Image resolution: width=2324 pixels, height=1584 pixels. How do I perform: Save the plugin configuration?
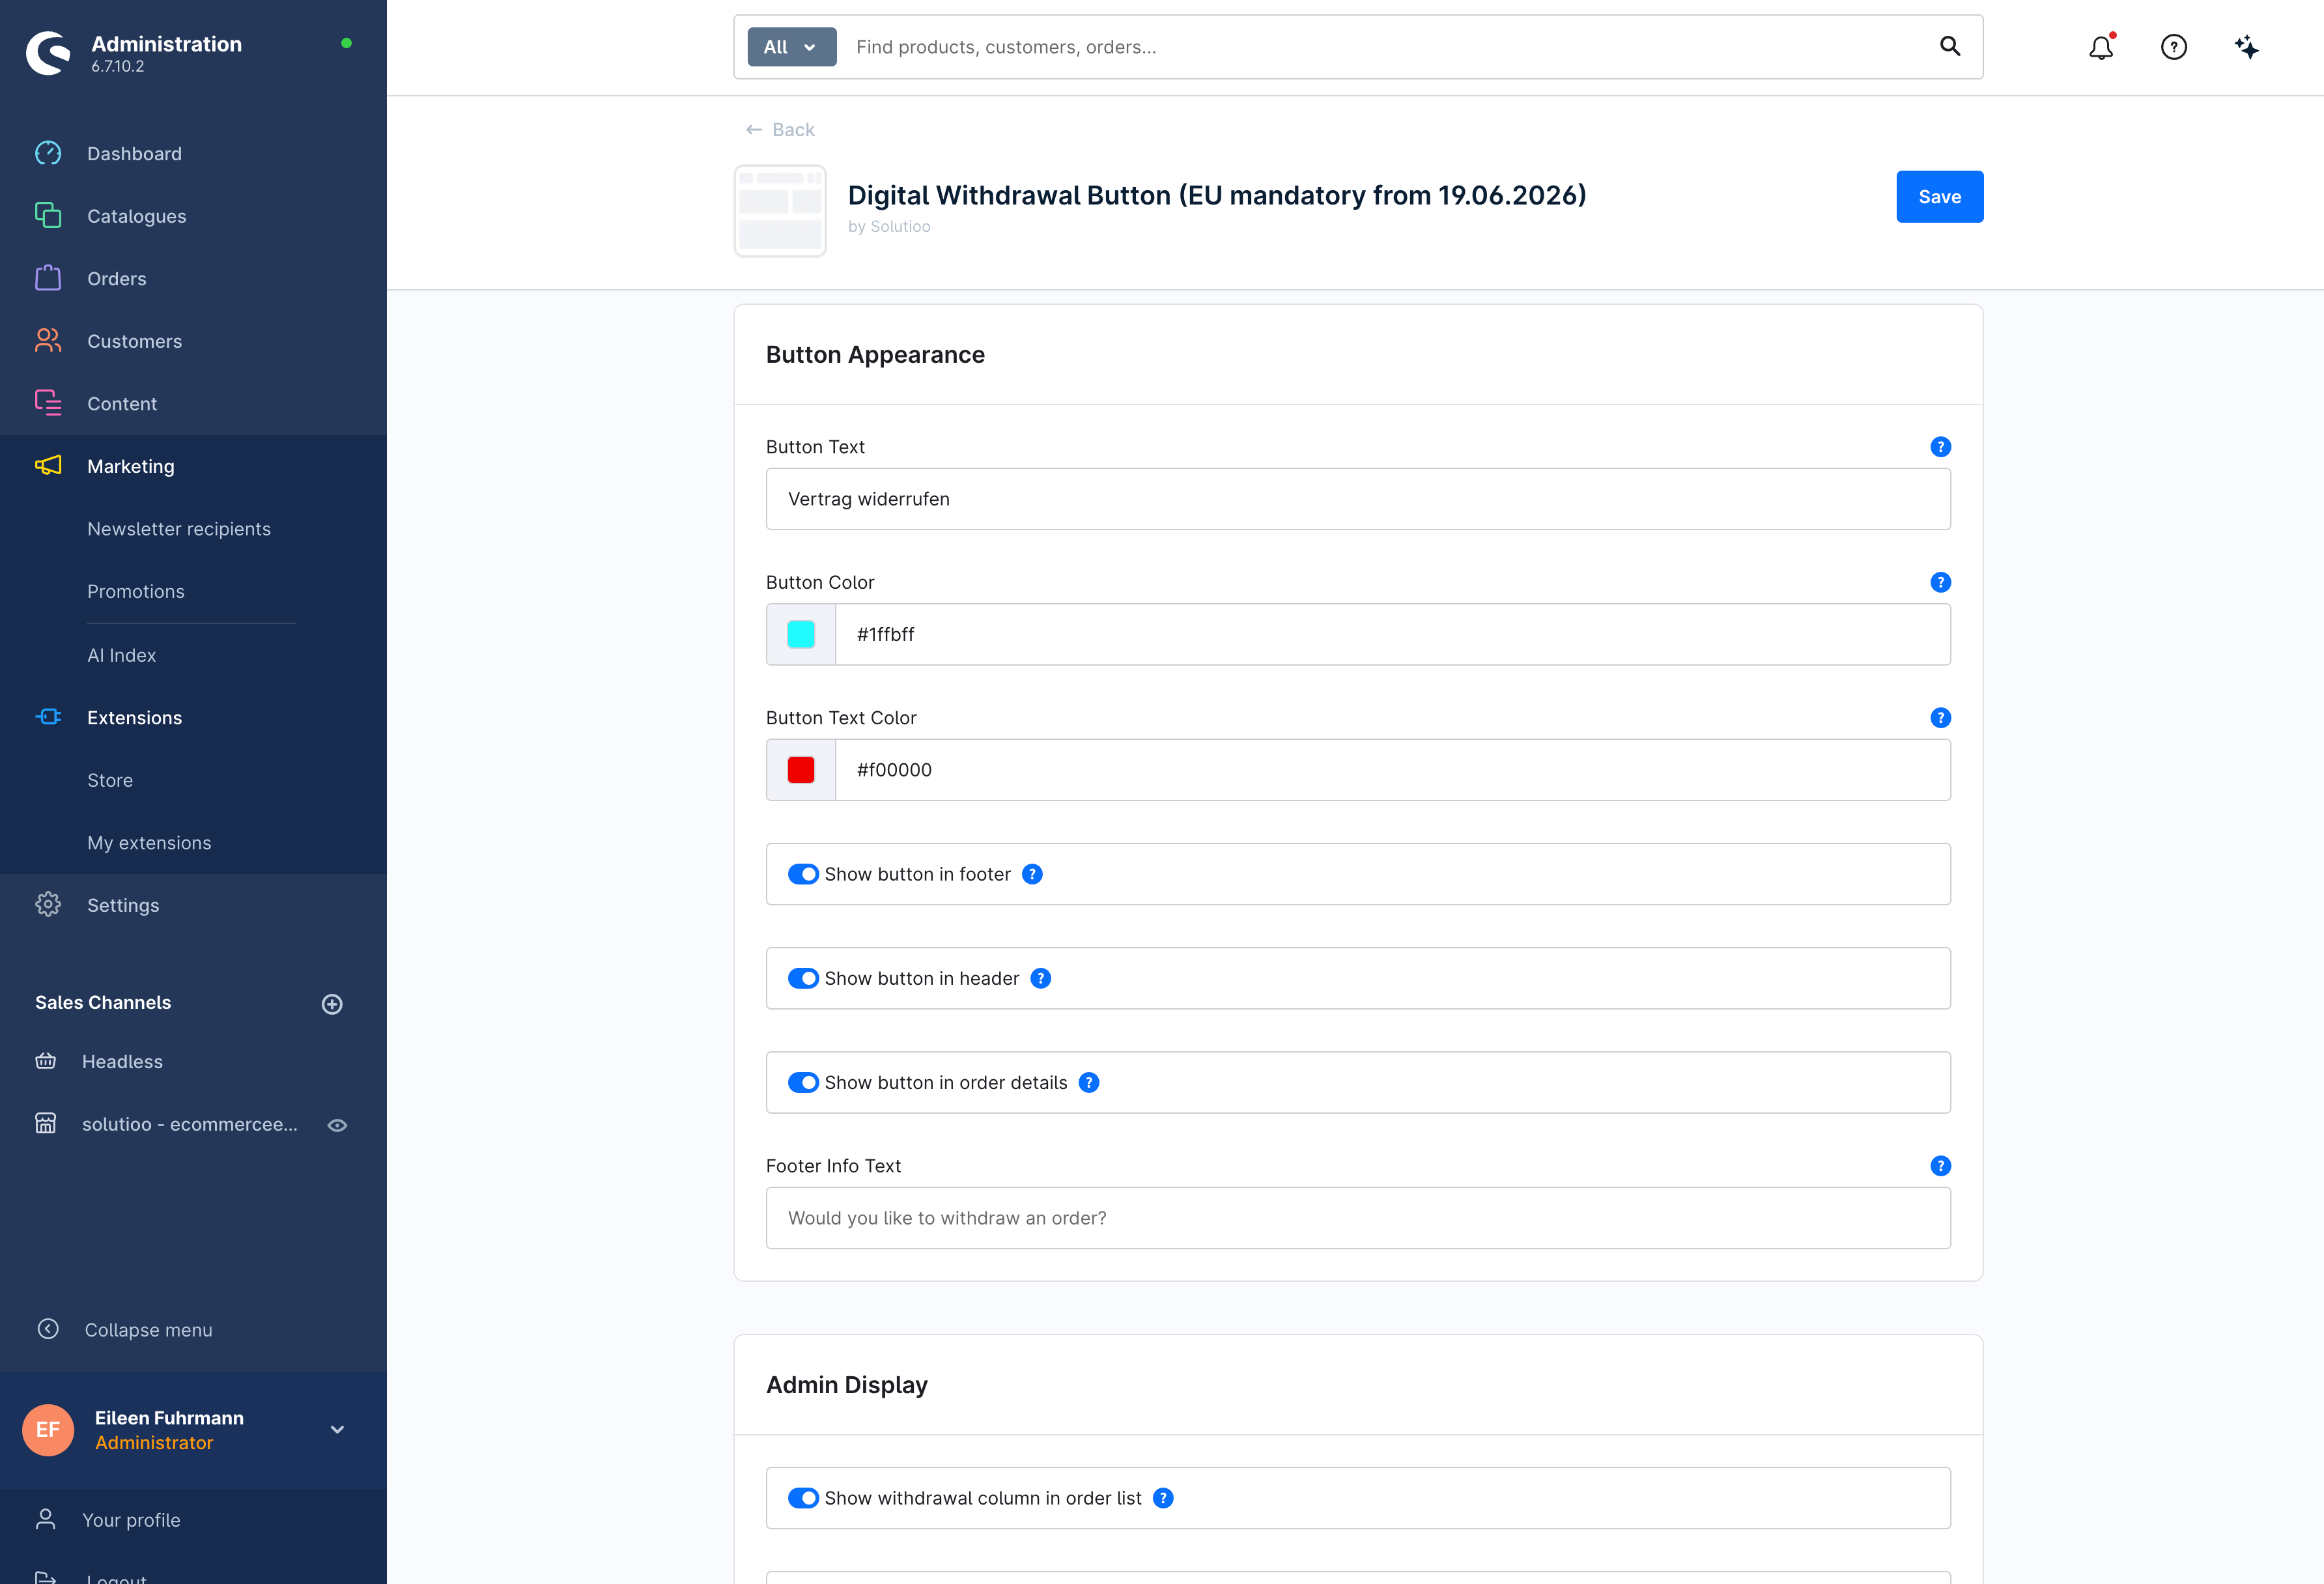click(1939, 197)
